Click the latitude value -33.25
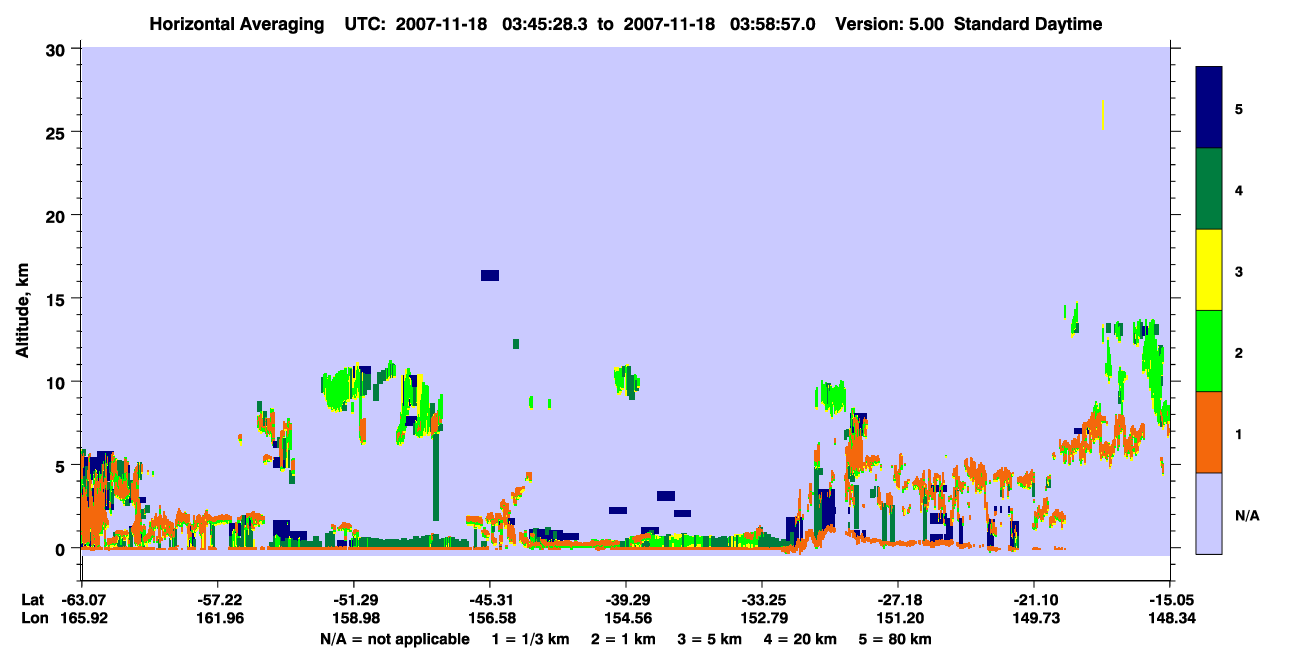The height and width of the screenshot is (667, 1300). click(762, 600)
